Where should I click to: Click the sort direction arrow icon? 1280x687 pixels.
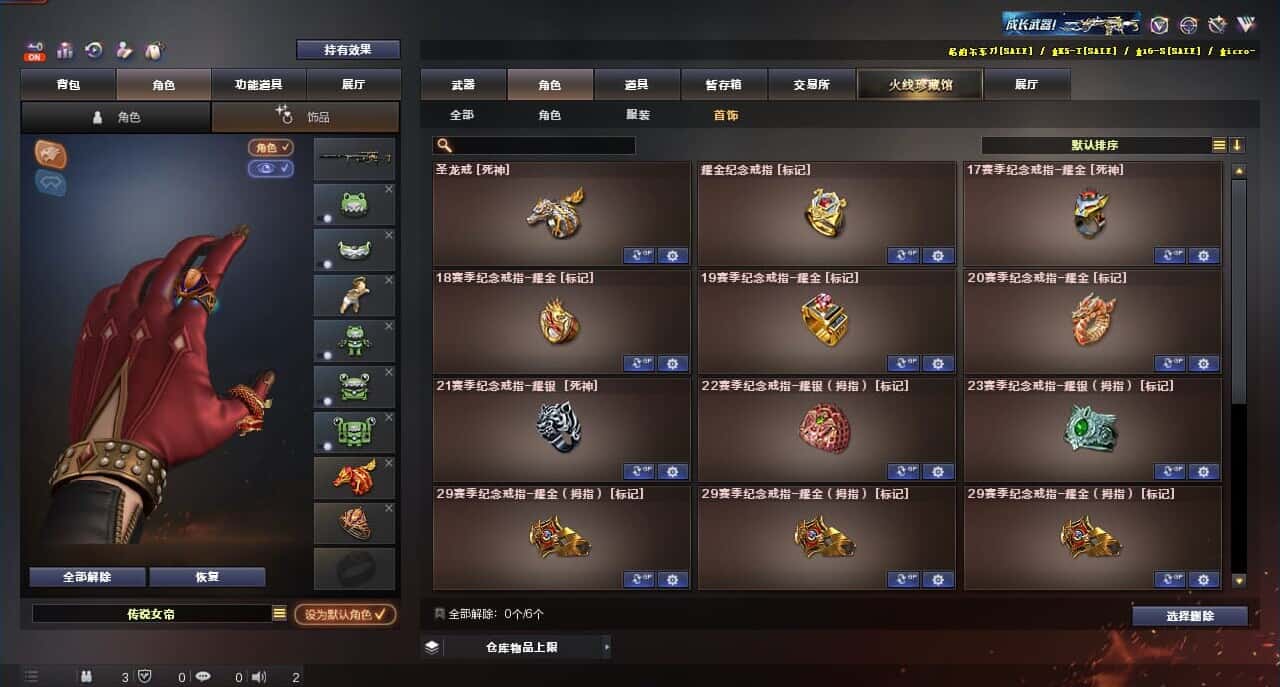pyautogui.click(x=1237, y=145)
